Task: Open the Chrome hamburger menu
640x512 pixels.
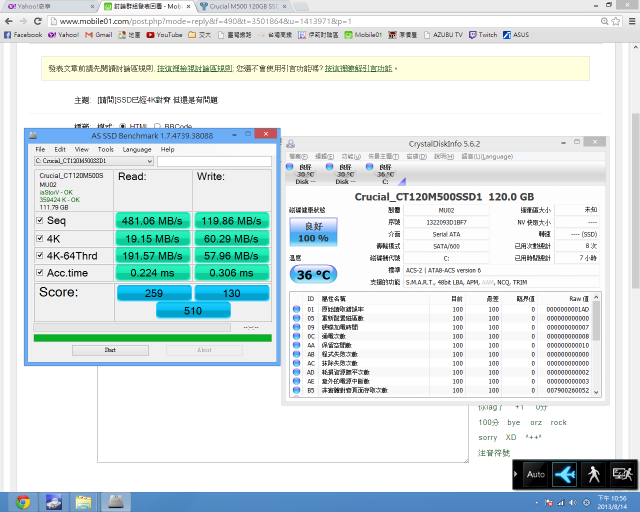Action: [x=632, y=21]
